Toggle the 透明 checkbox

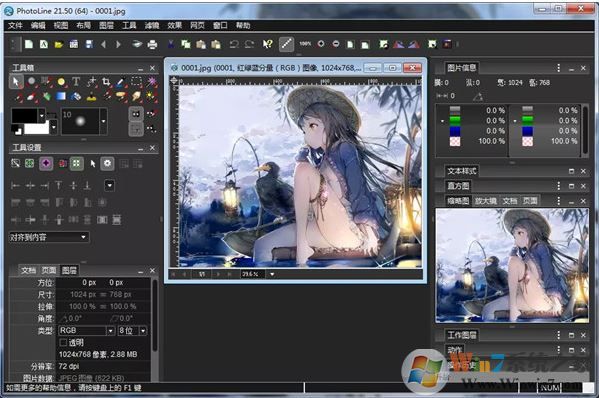[63, 342]
